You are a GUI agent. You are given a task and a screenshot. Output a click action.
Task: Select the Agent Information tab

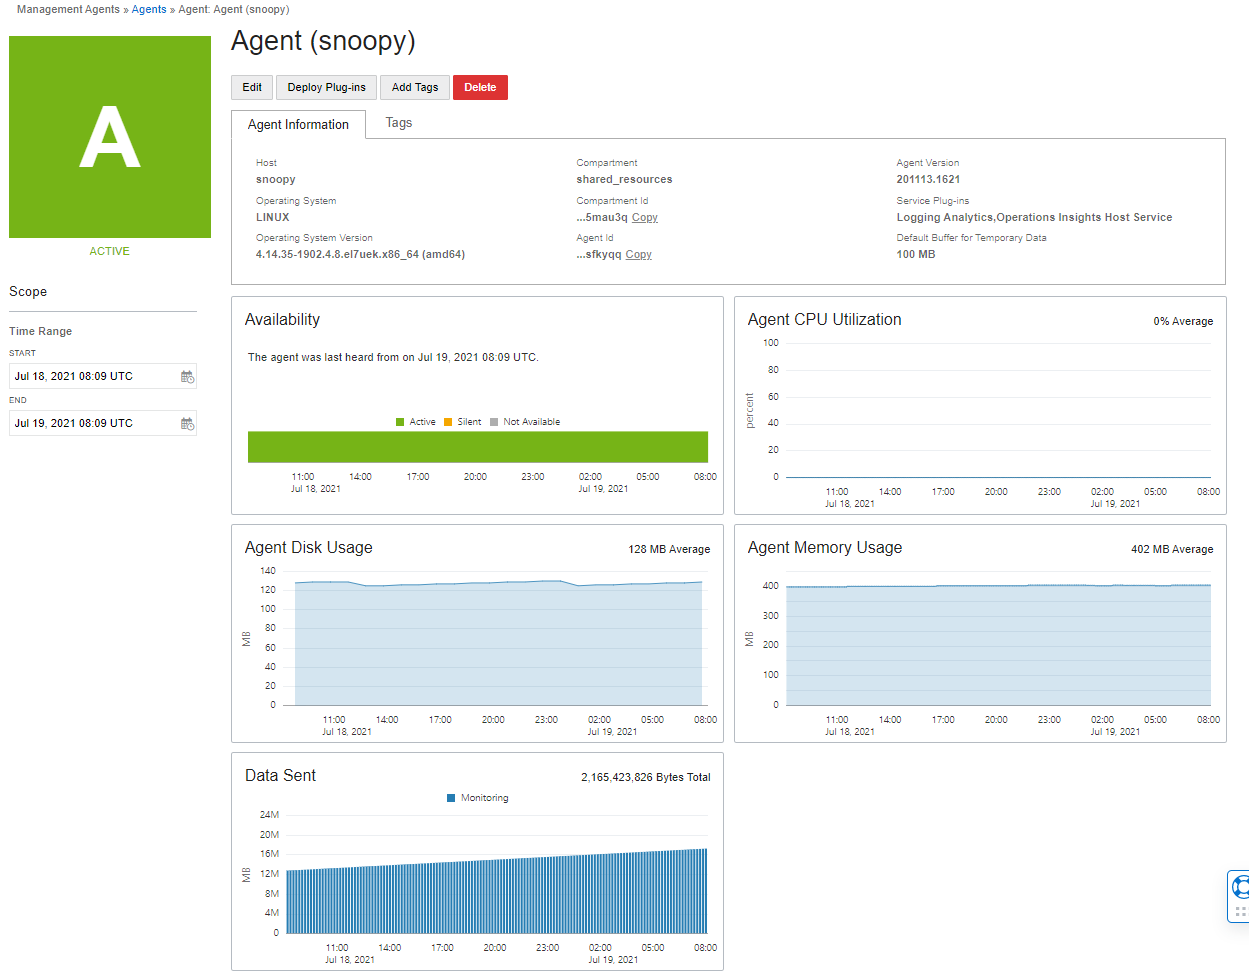click(300, 124)
